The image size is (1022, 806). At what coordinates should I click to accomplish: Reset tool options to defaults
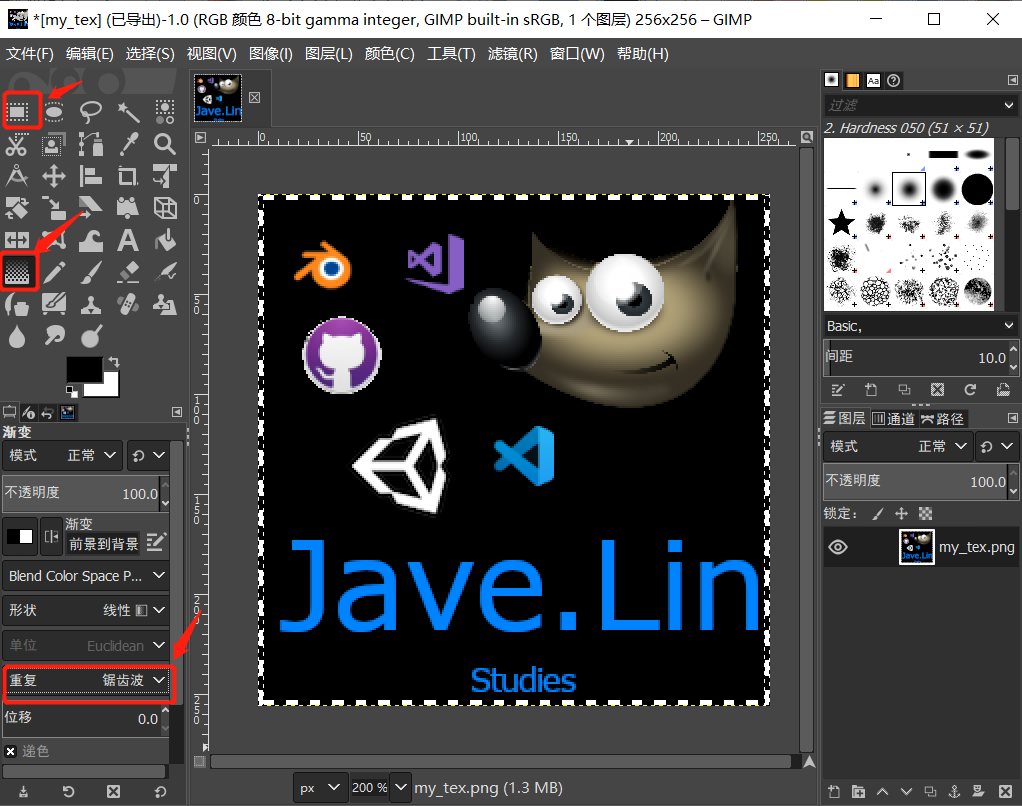click(160, 792)
